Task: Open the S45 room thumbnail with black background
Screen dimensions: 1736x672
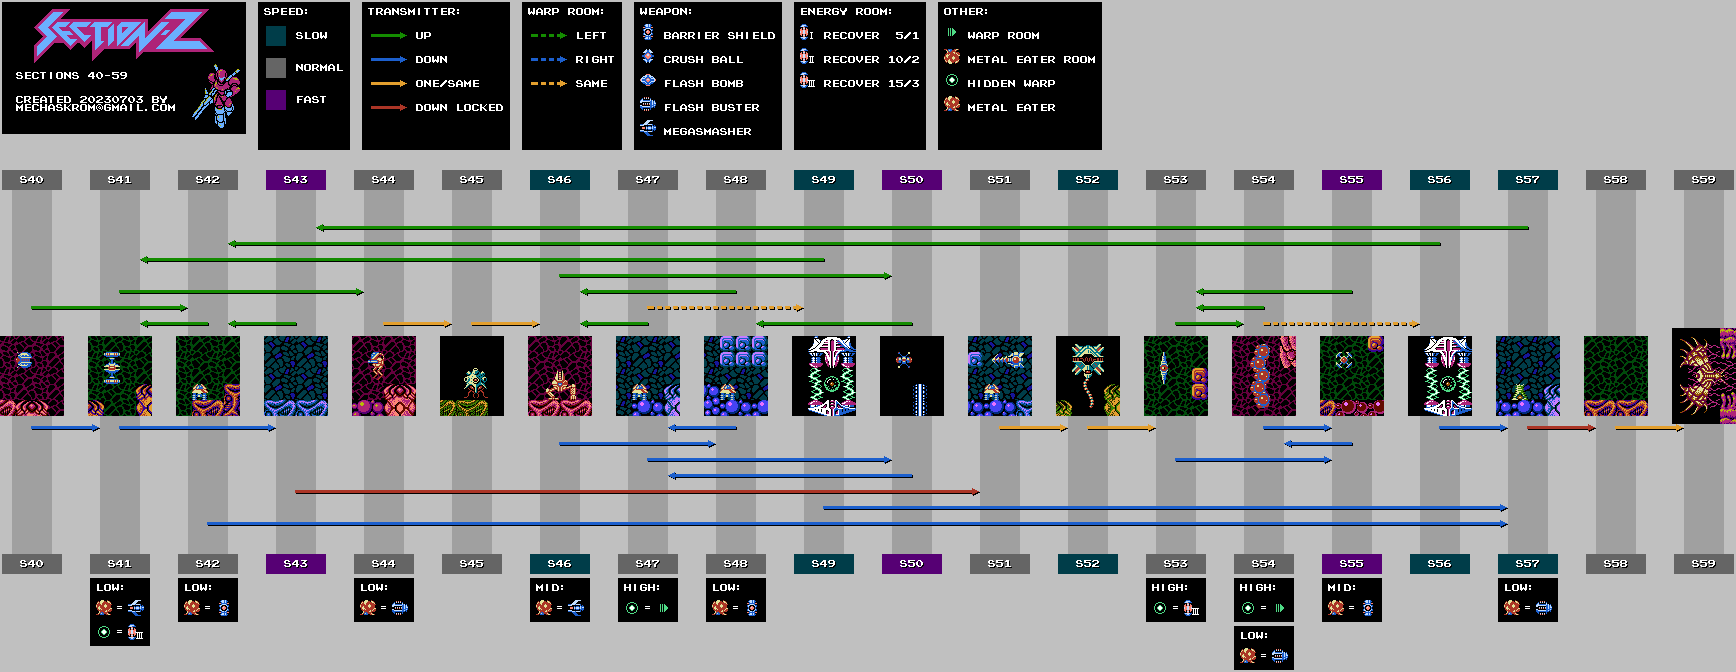Action: (x=472, y=376)
